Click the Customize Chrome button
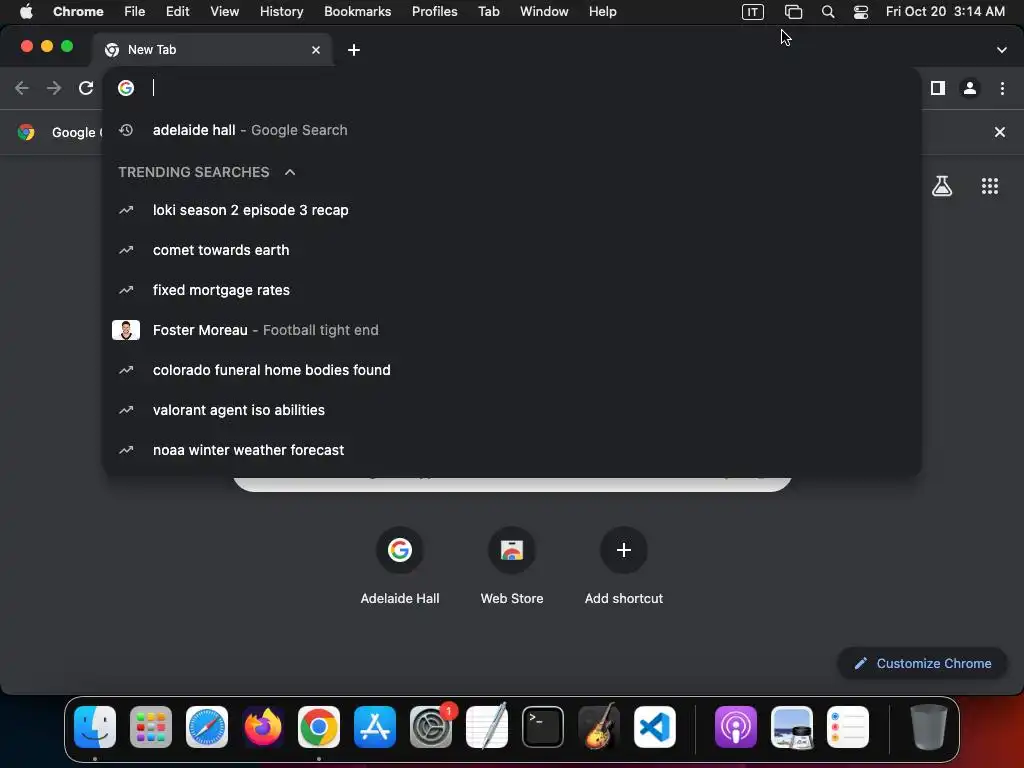1024x768 pixels. click(x=922, y=663)
